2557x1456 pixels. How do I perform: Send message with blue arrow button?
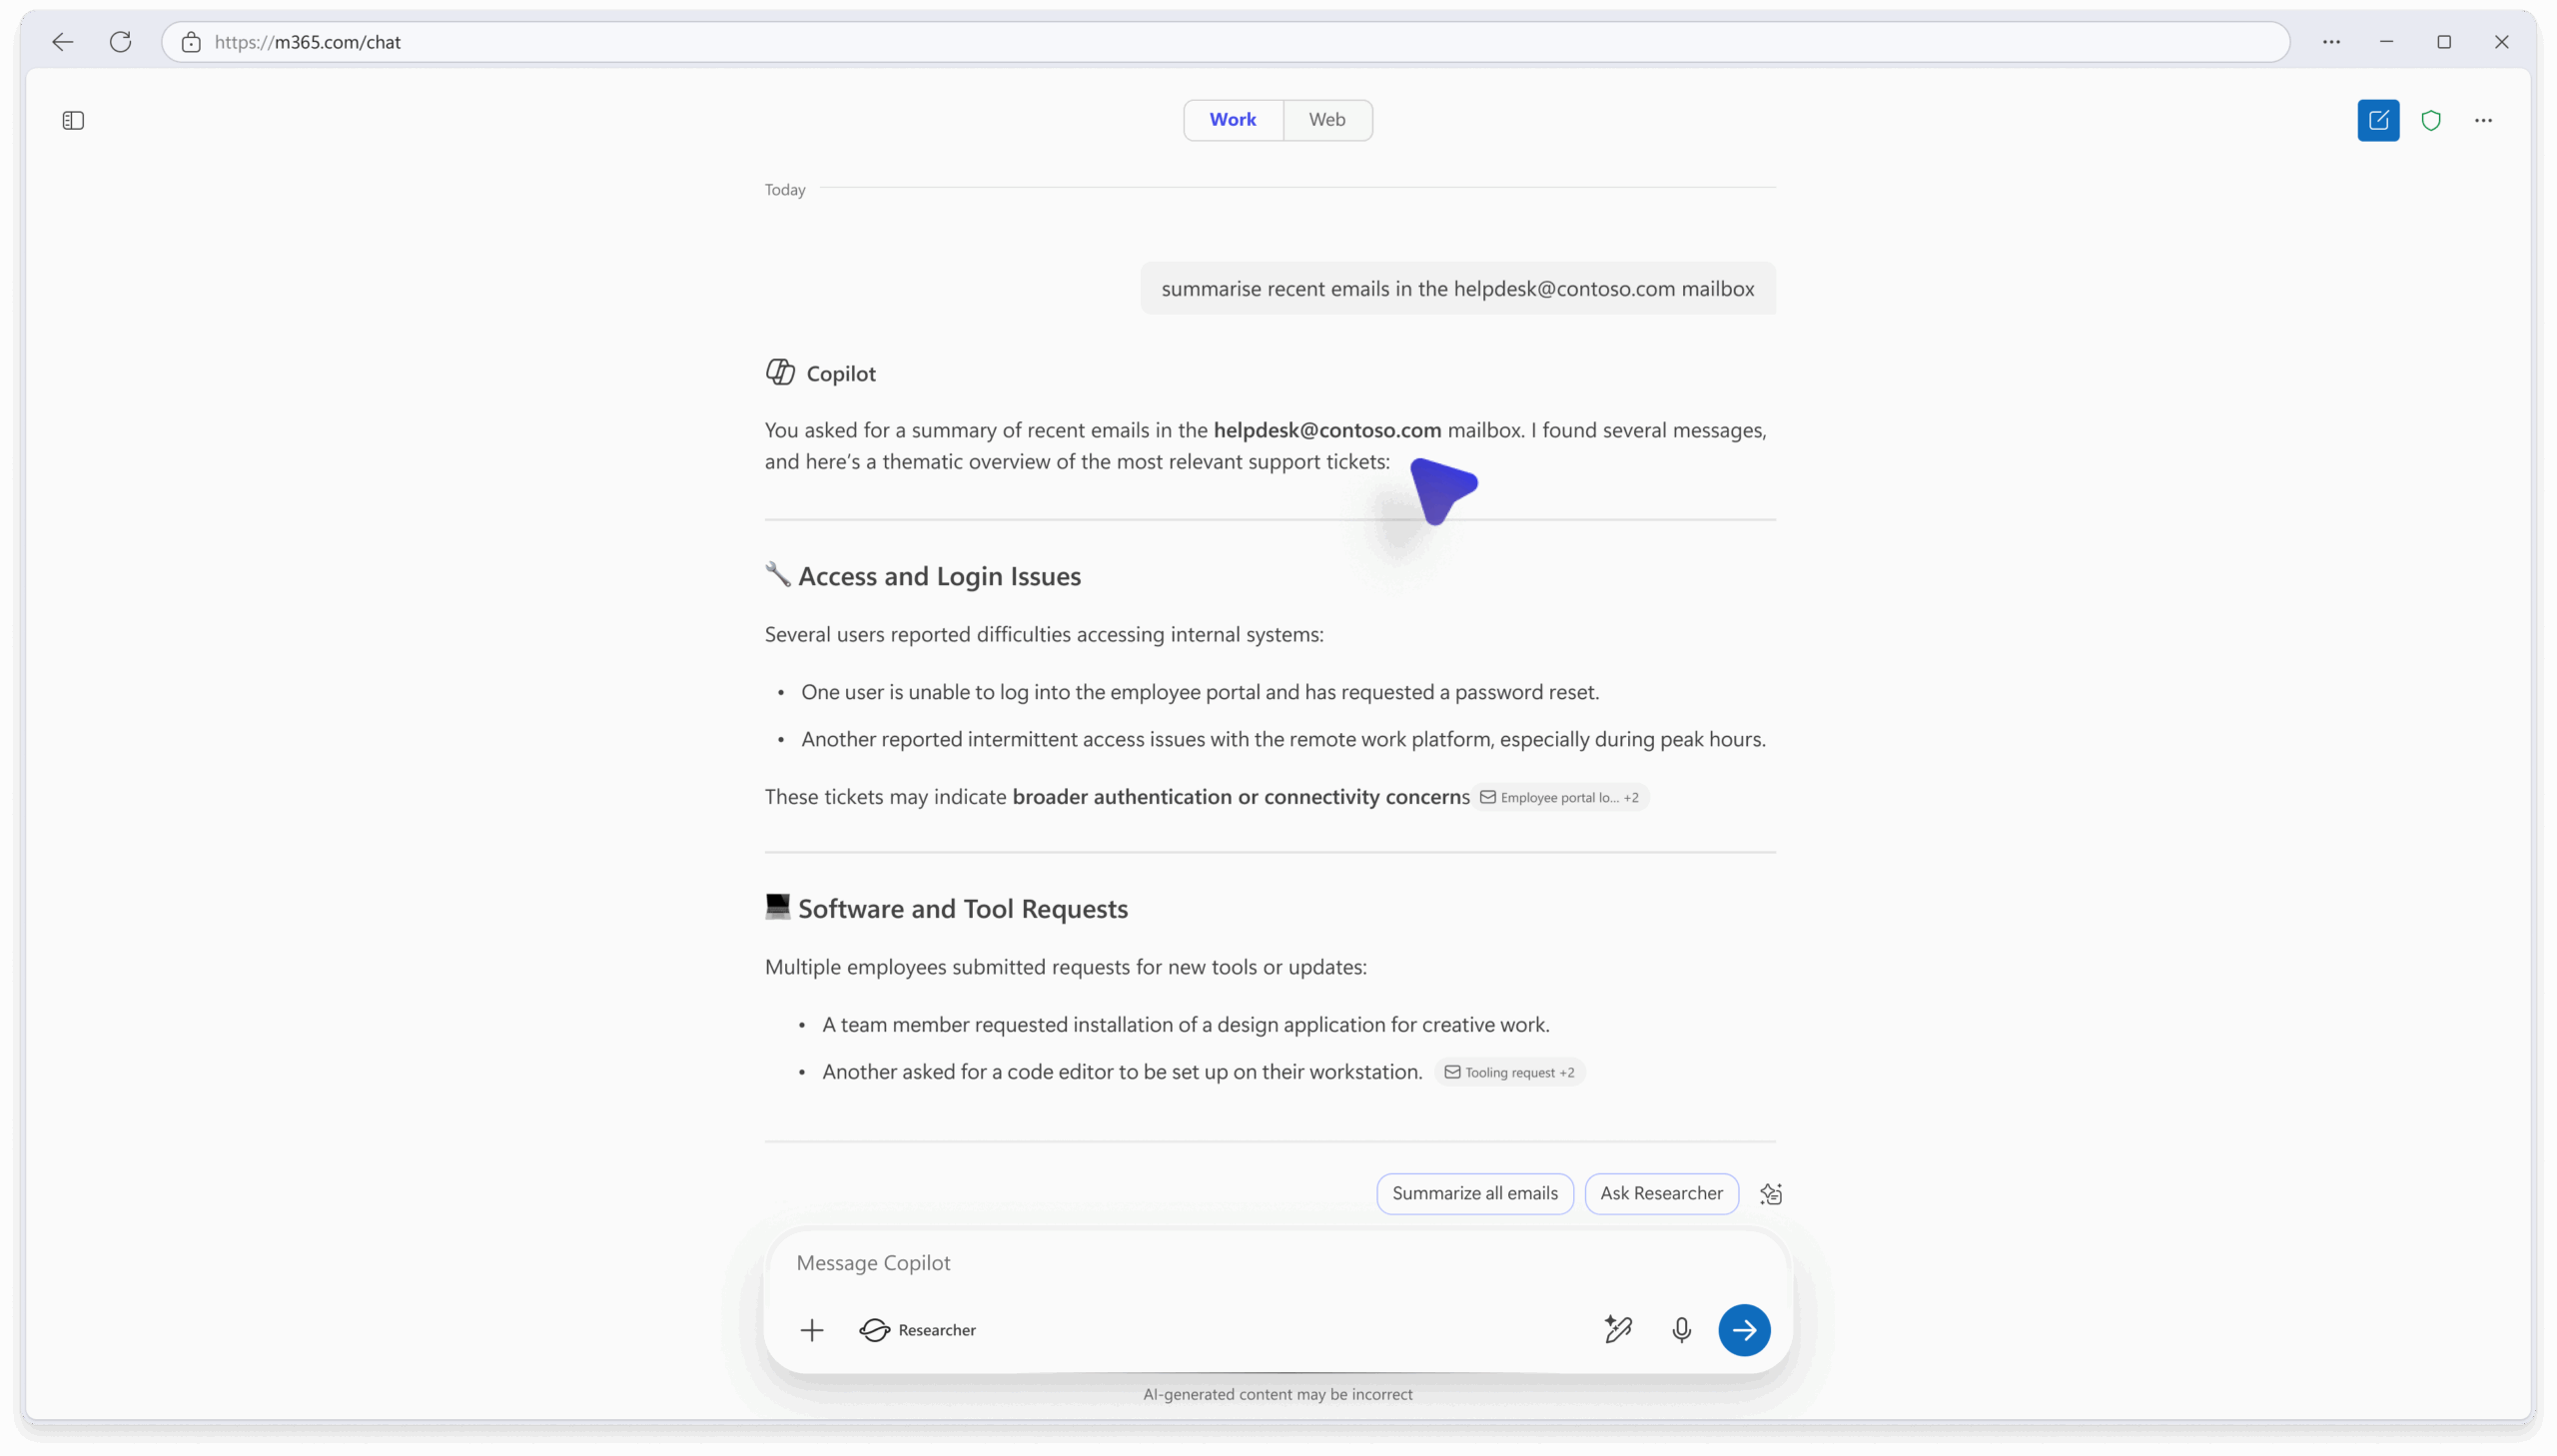pyautogui.click(x=1743, y=1329)
